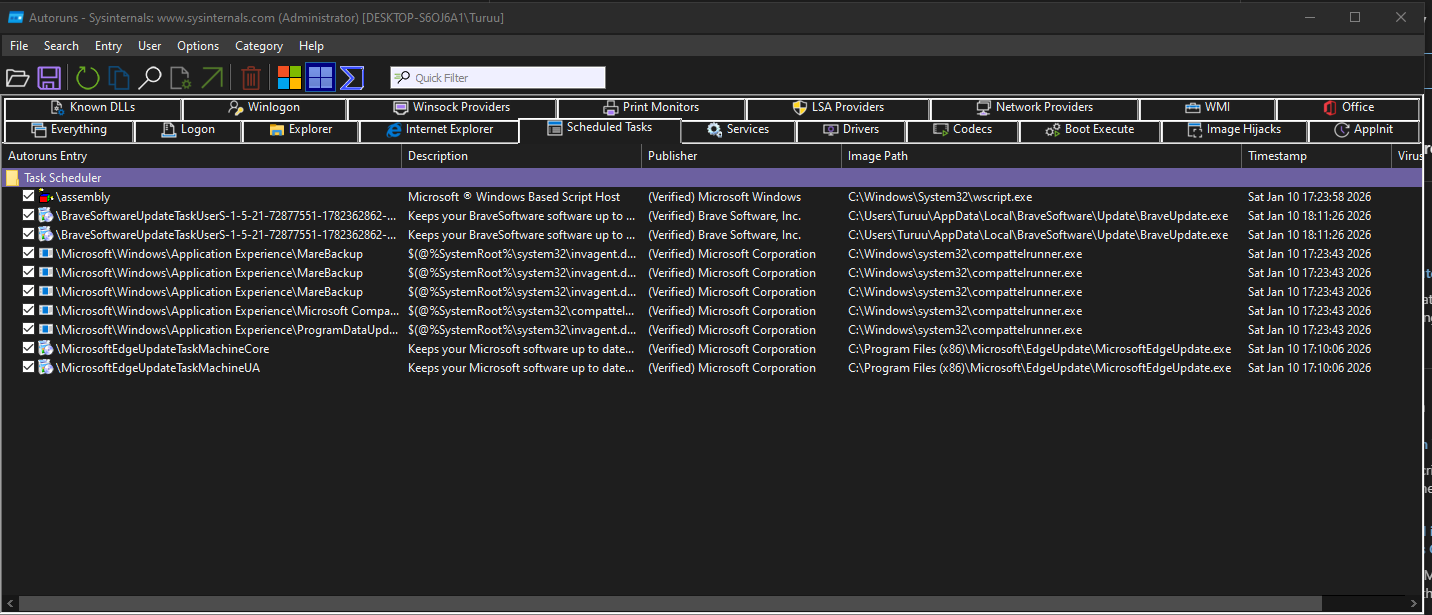This screenshot has width=1432, height=615.
Task: Switch to the Codecs tab
Action: click(x=962, y=130)
